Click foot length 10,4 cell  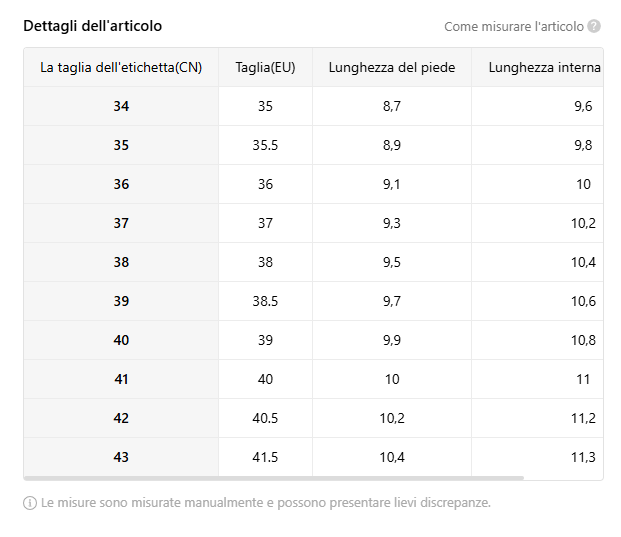392,457
